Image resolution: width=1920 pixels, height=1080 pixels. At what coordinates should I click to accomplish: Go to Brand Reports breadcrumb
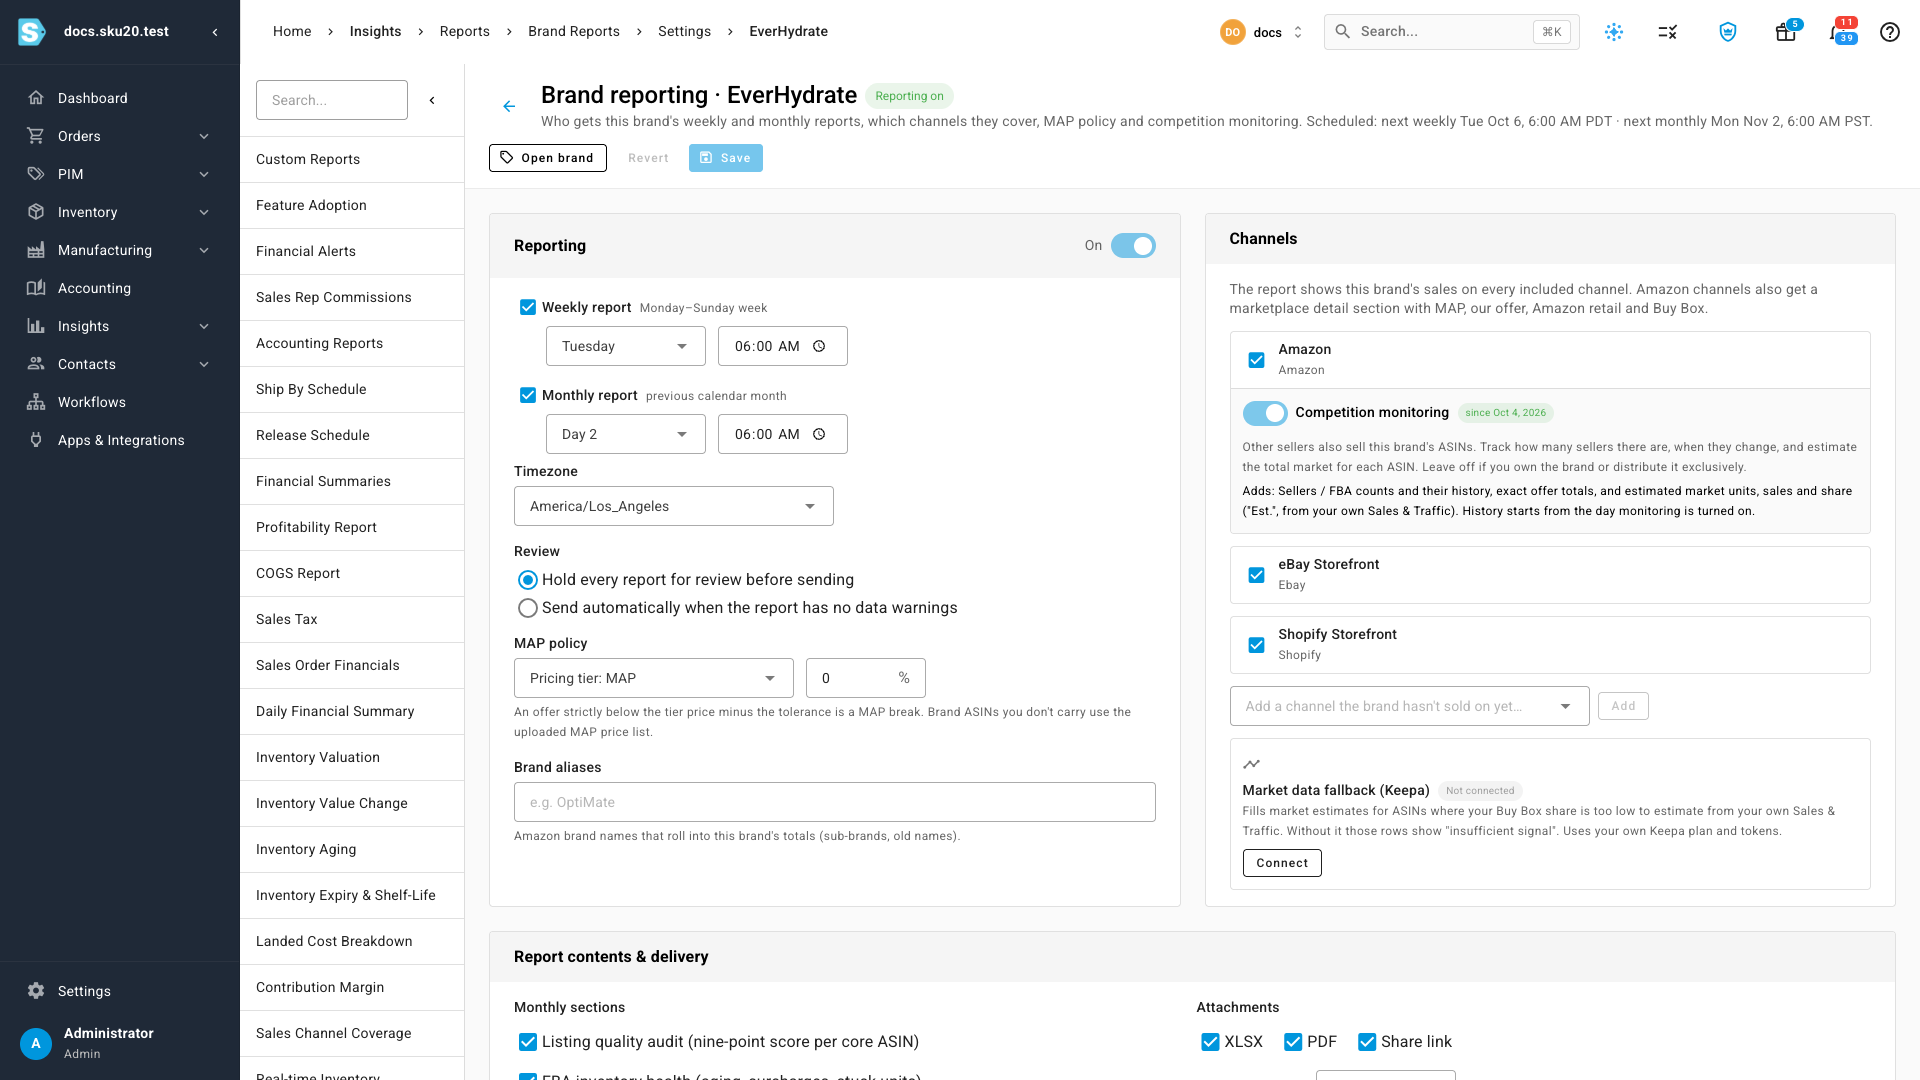pyautogui.click(x=574, y=31)
